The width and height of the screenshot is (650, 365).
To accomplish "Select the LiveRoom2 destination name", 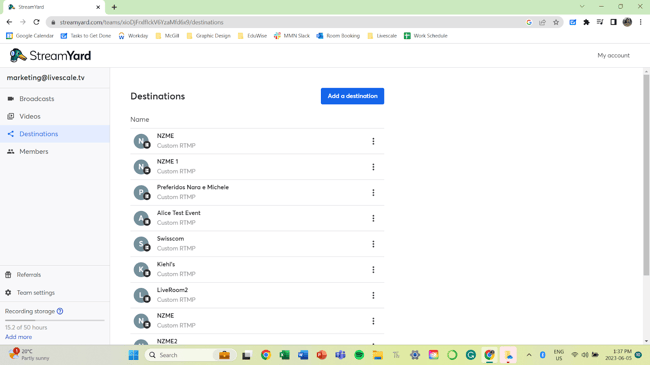I will pos(172,290).
